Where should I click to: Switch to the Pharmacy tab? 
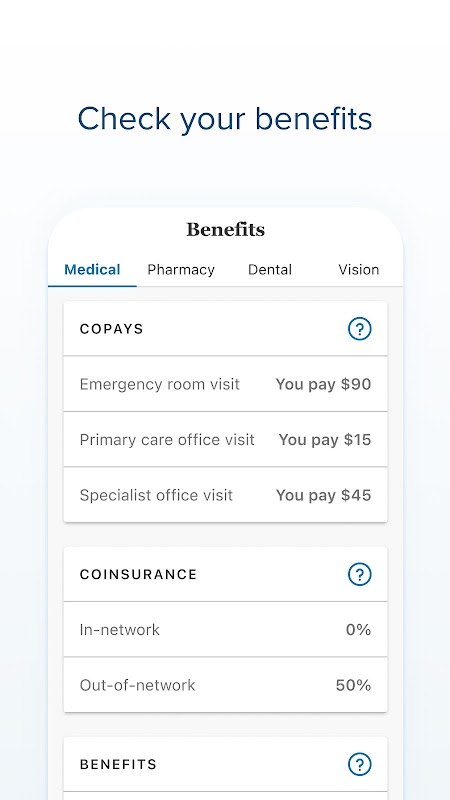point(181,269)
